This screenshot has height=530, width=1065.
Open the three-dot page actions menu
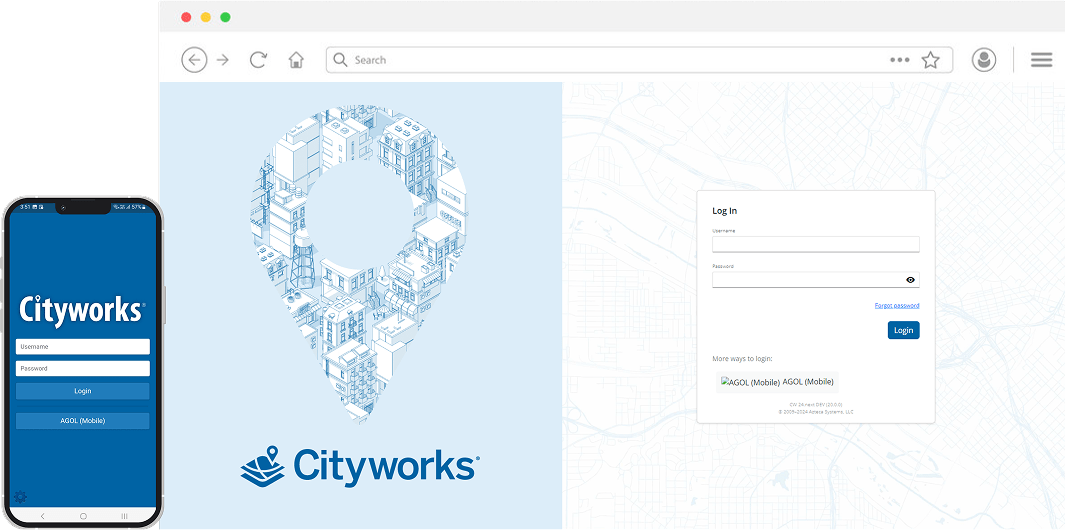click(899, 60)
